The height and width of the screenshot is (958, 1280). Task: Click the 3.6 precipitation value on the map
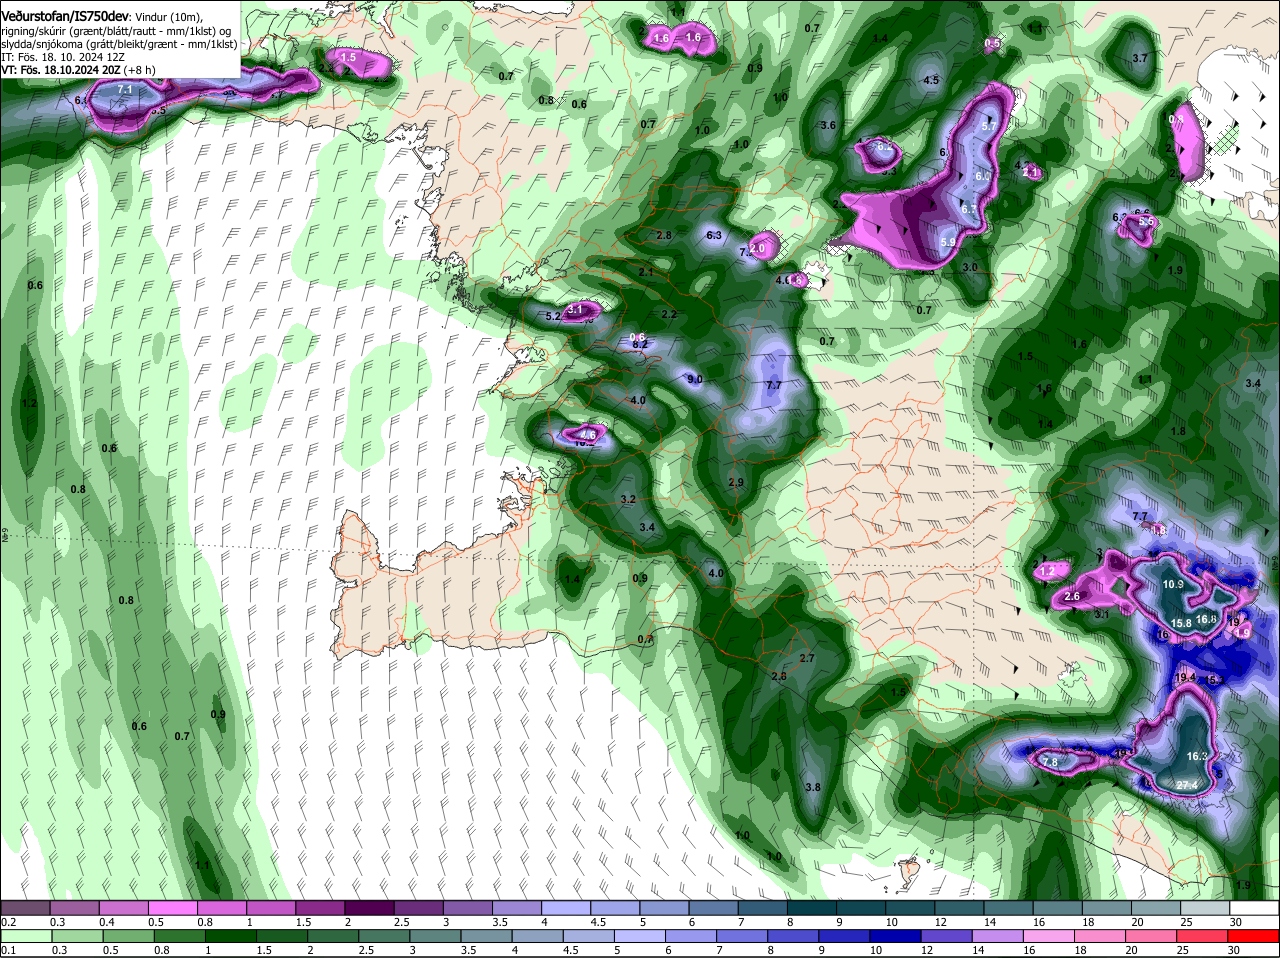point(828,125)
